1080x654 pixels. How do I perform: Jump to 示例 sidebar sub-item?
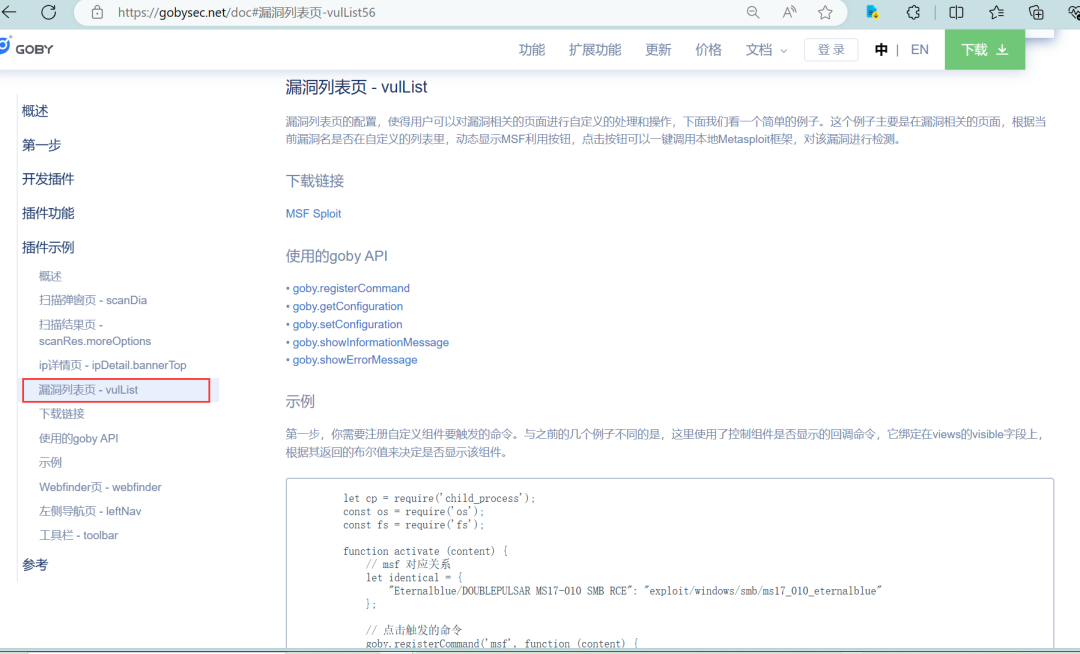coord(50,463)
